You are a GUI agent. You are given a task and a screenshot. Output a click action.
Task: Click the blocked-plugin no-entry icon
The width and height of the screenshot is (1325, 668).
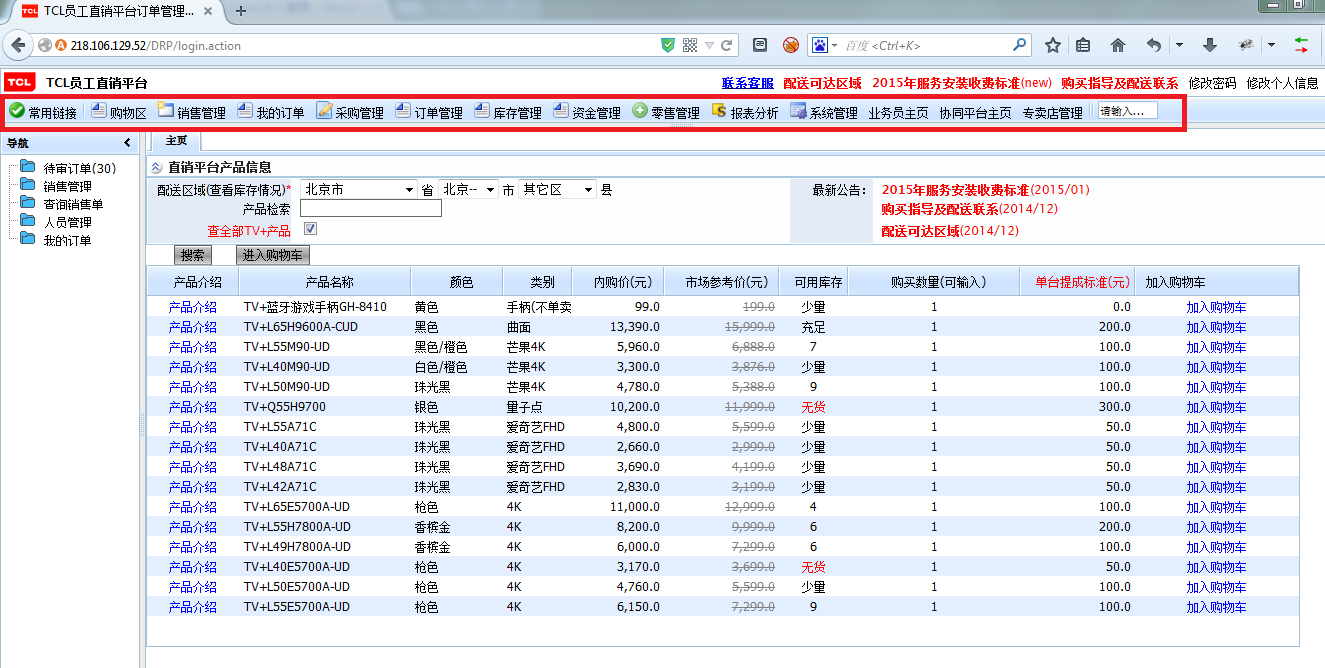(791, 45)
